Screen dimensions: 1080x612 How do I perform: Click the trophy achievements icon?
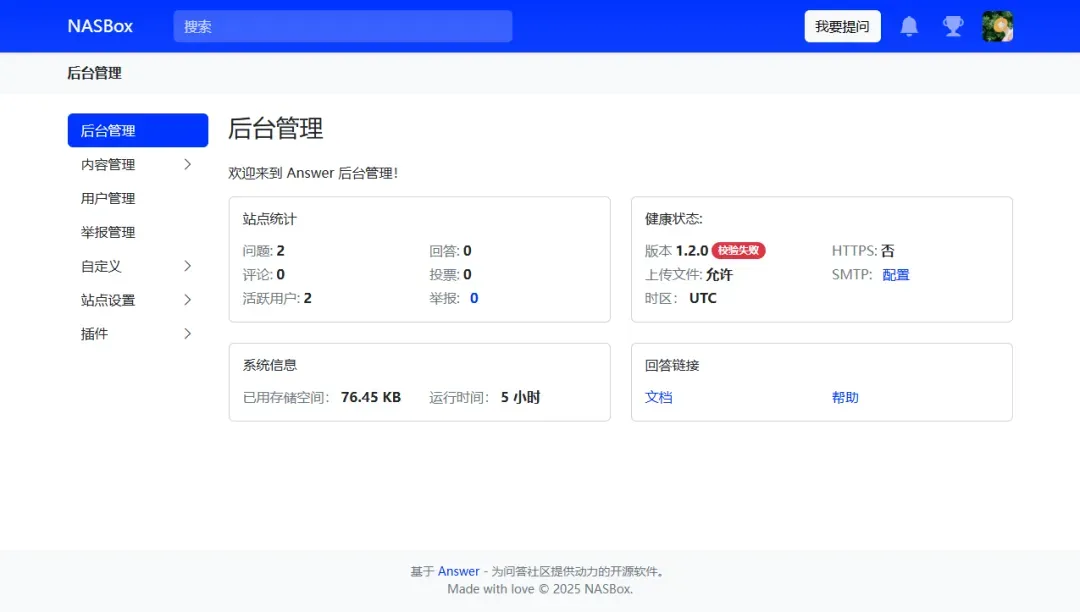[x=953, y=27]
